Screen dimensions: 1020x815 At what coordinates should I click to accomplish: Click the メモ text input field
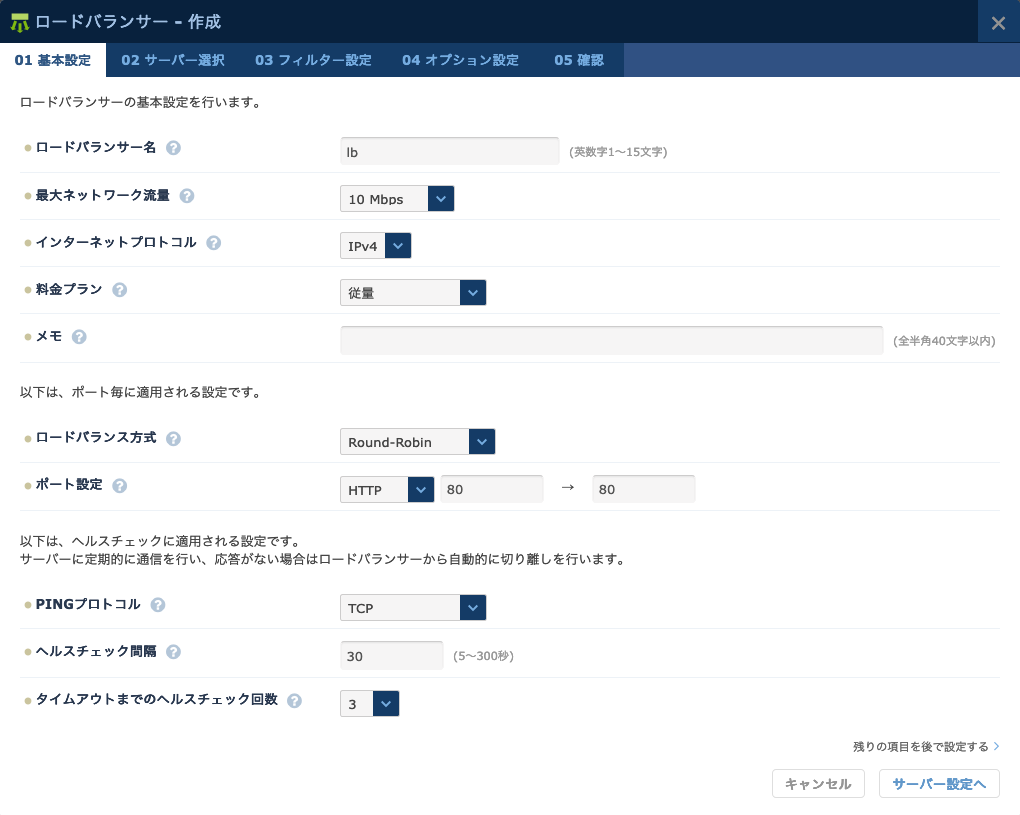(x=611, y=340)
